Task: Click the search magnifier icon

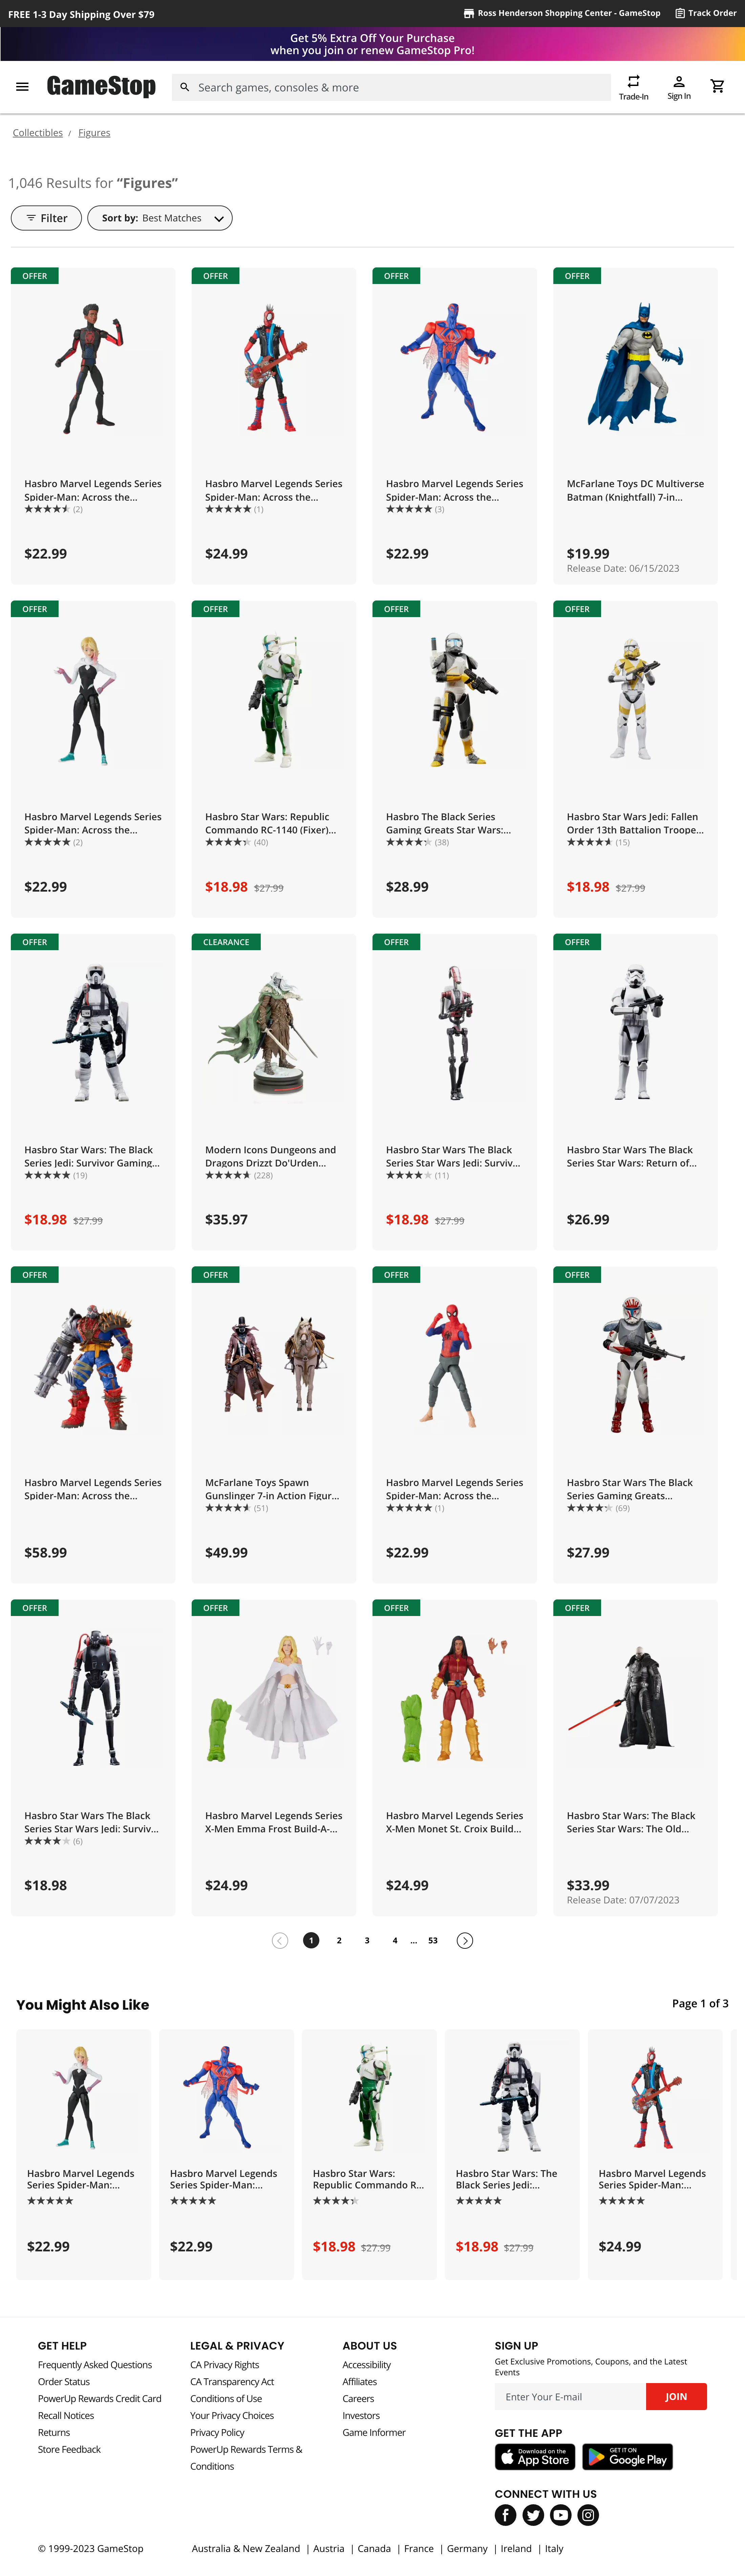Action: pyautogui.click(x=184, y=87)
